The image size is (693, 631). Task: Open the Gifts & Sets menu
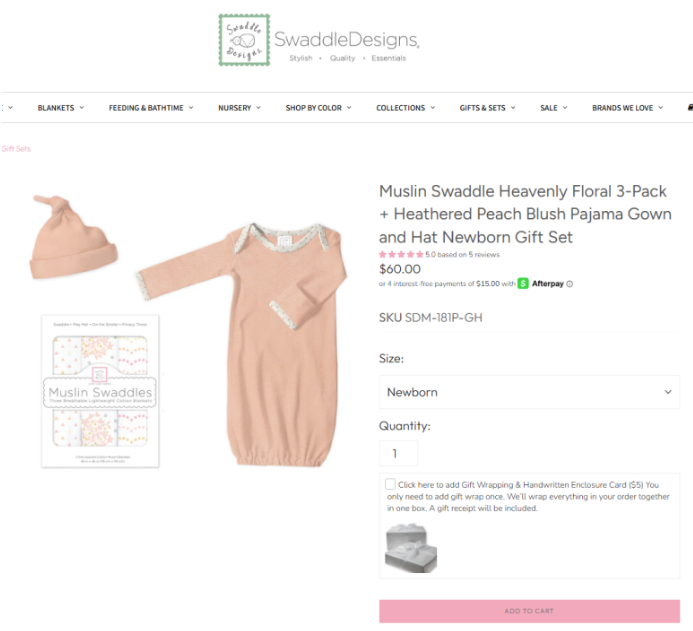(x=487, y=108)
